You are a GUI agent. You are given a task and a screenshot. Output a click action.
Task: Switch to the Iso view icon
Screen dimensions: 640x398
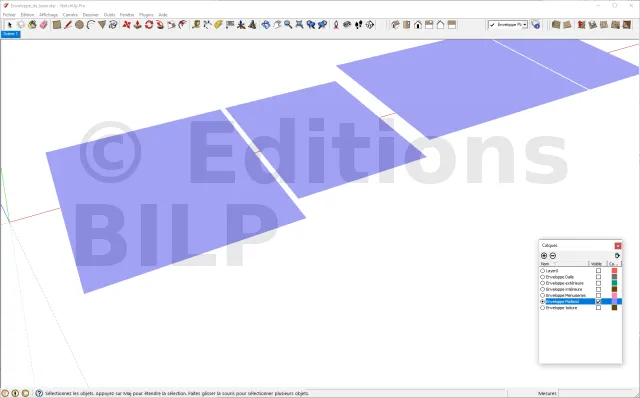395,25
